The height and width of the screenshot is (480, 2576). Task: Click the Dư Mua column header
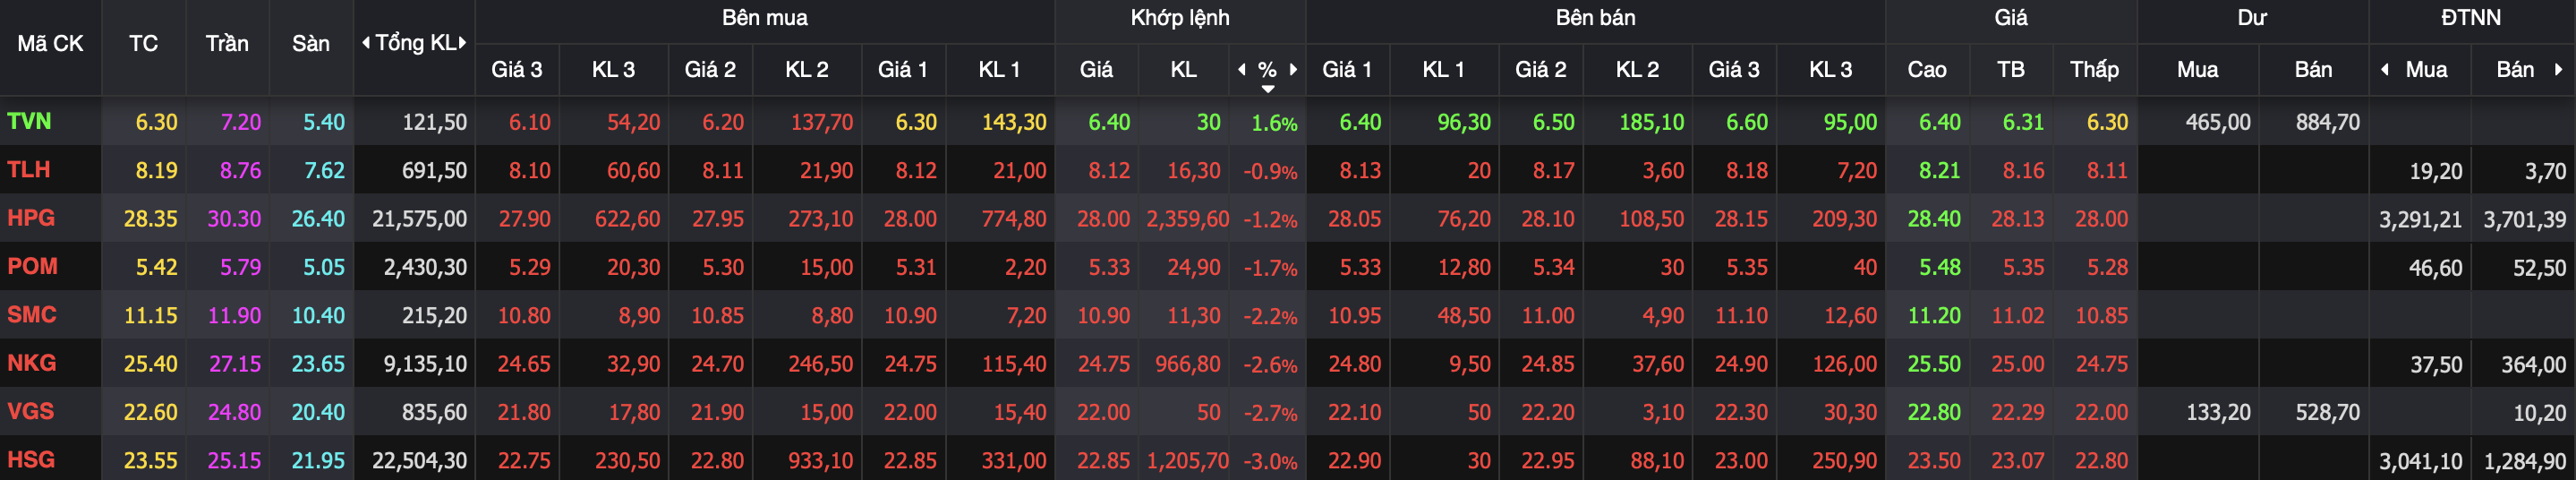pos(2197,69)
